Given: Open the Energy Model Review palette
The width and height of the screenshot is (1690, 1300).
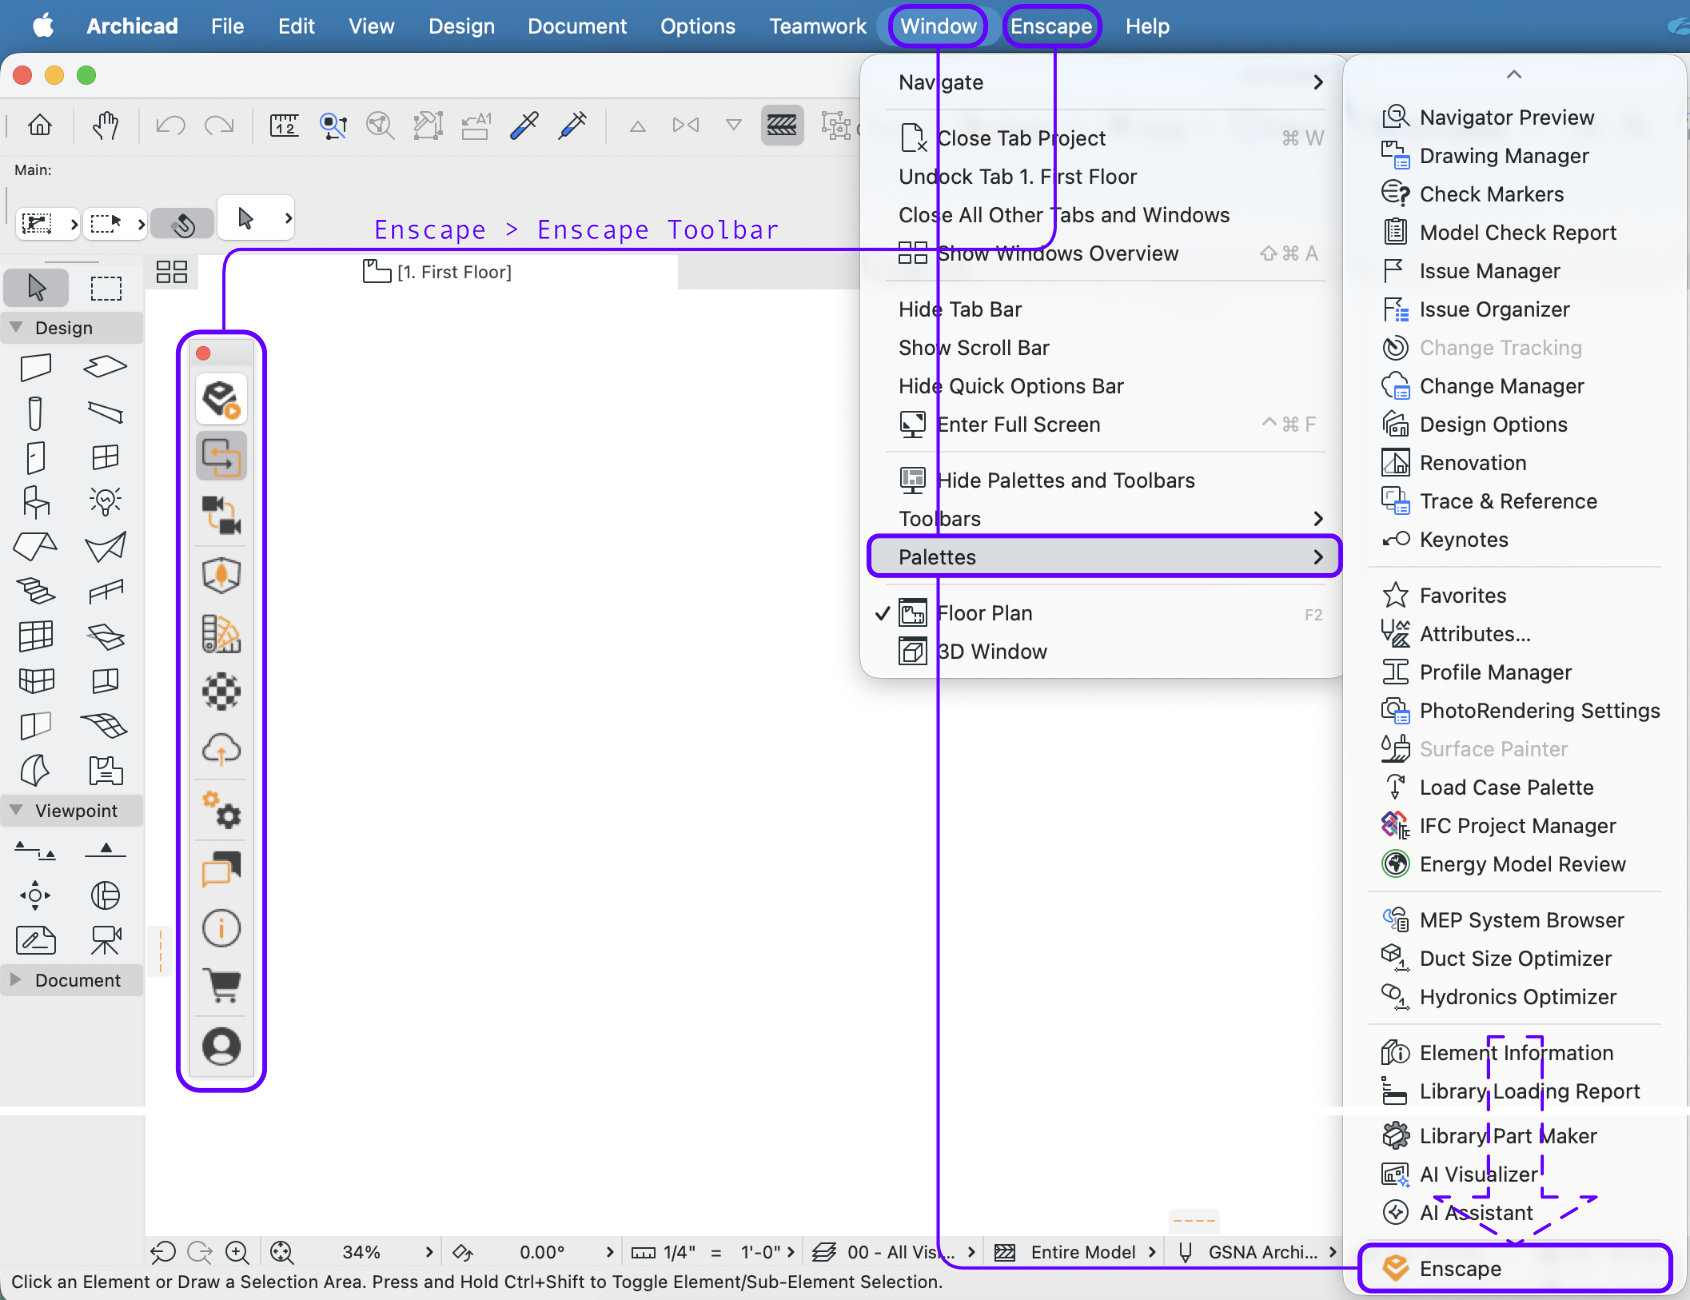Looking at the screenshot, I should (x=1515, y=864).
